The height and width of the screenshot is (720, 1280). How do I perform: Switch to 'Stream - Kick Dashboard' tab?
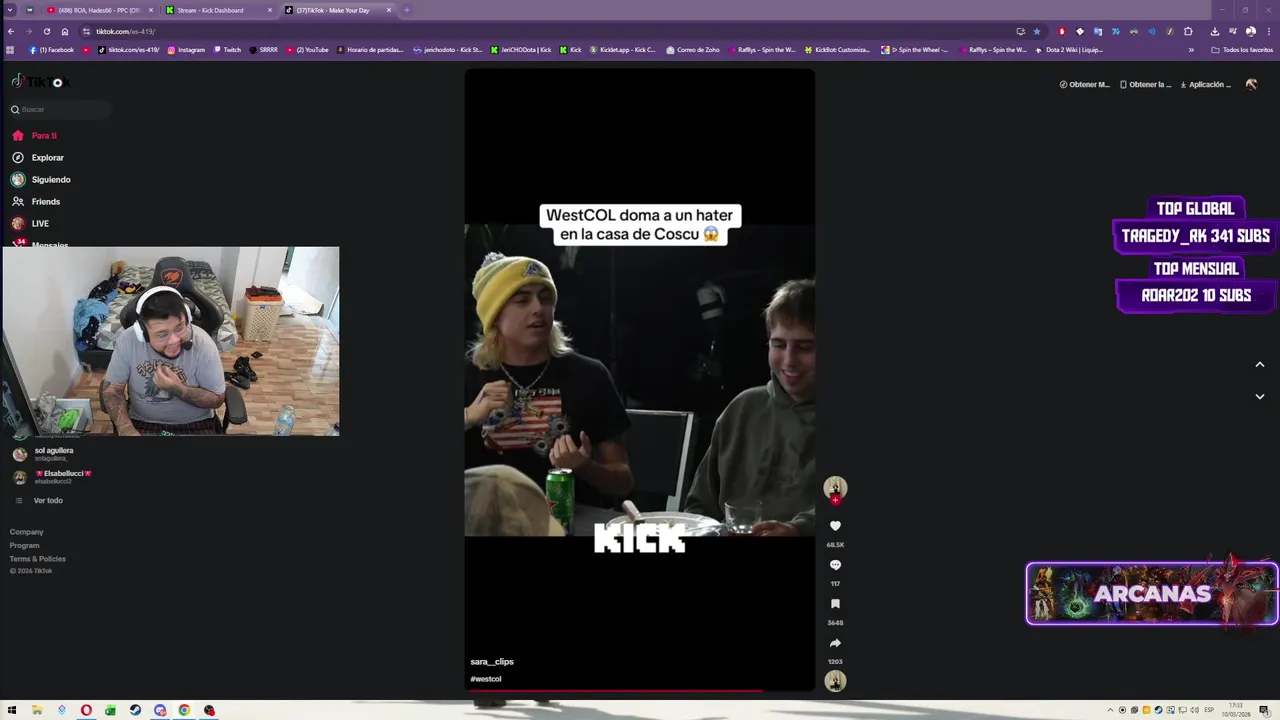click(218, 10)
